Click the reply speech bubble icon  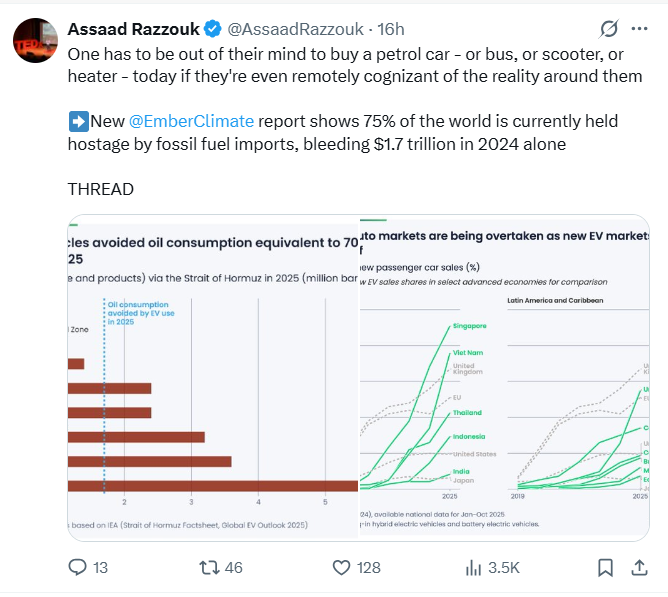[78, 567]
